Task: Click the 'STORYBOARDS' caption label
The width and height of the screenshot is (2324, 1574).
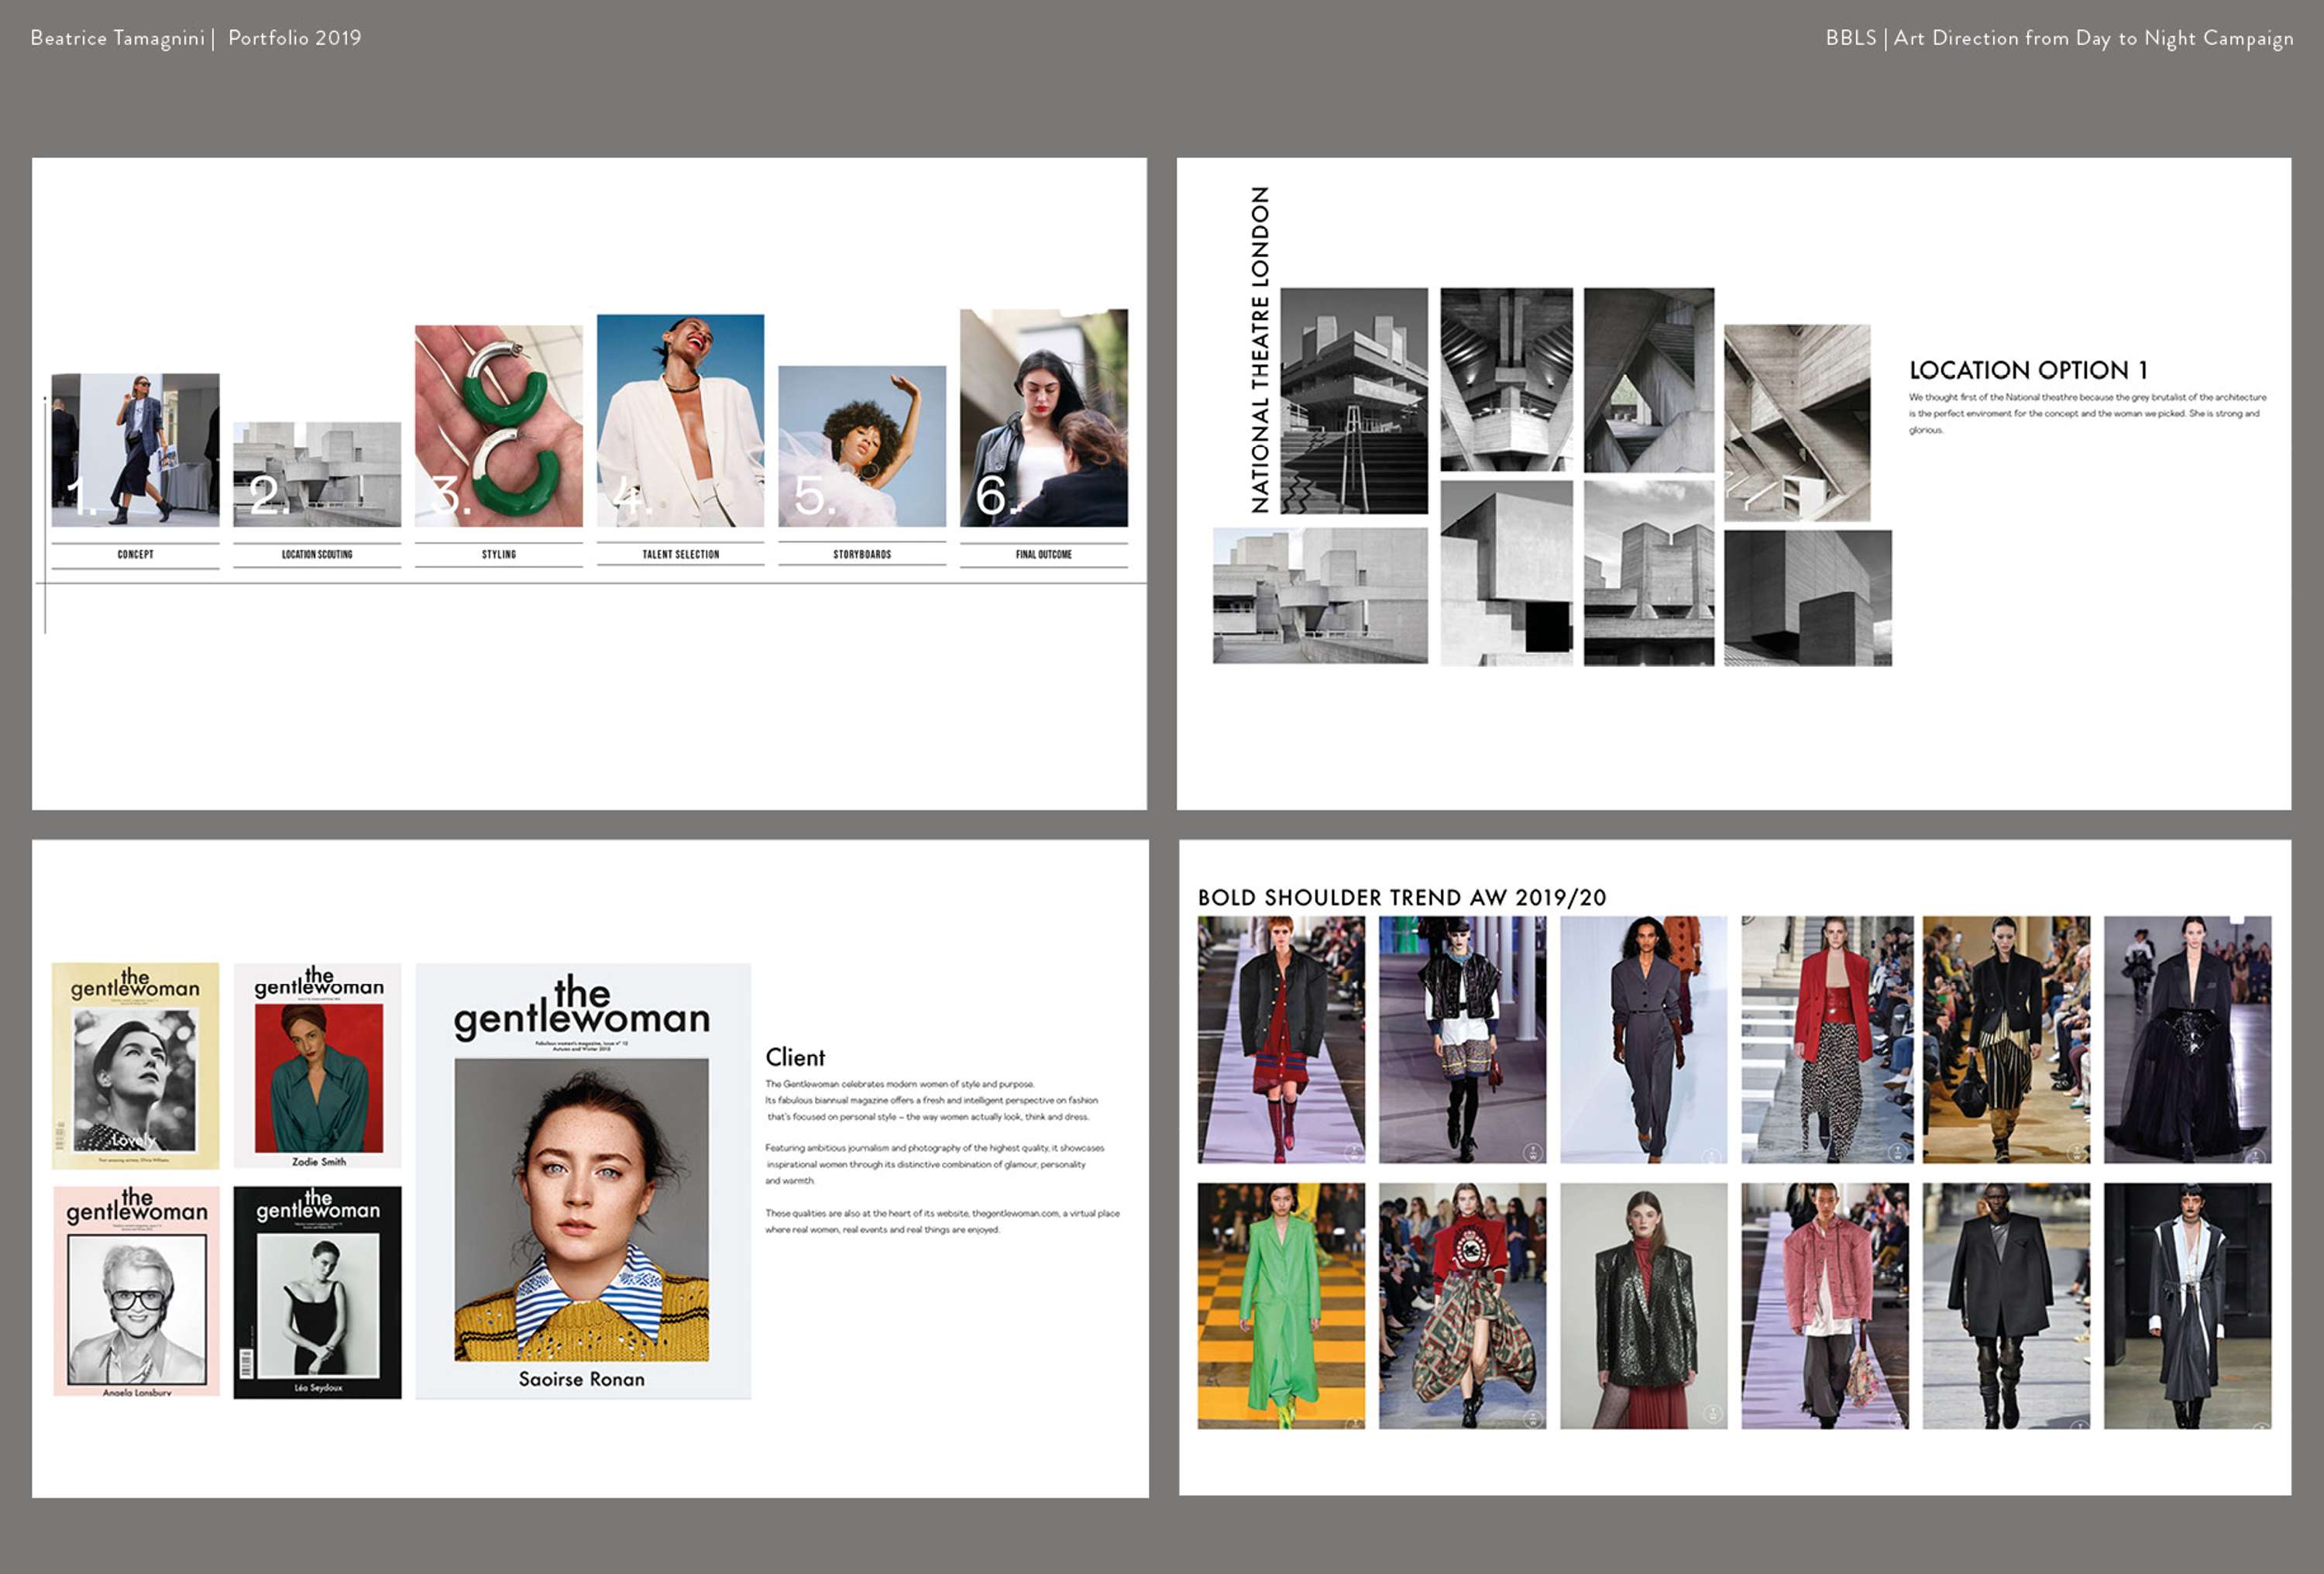Action: click(x=862, y=554)
